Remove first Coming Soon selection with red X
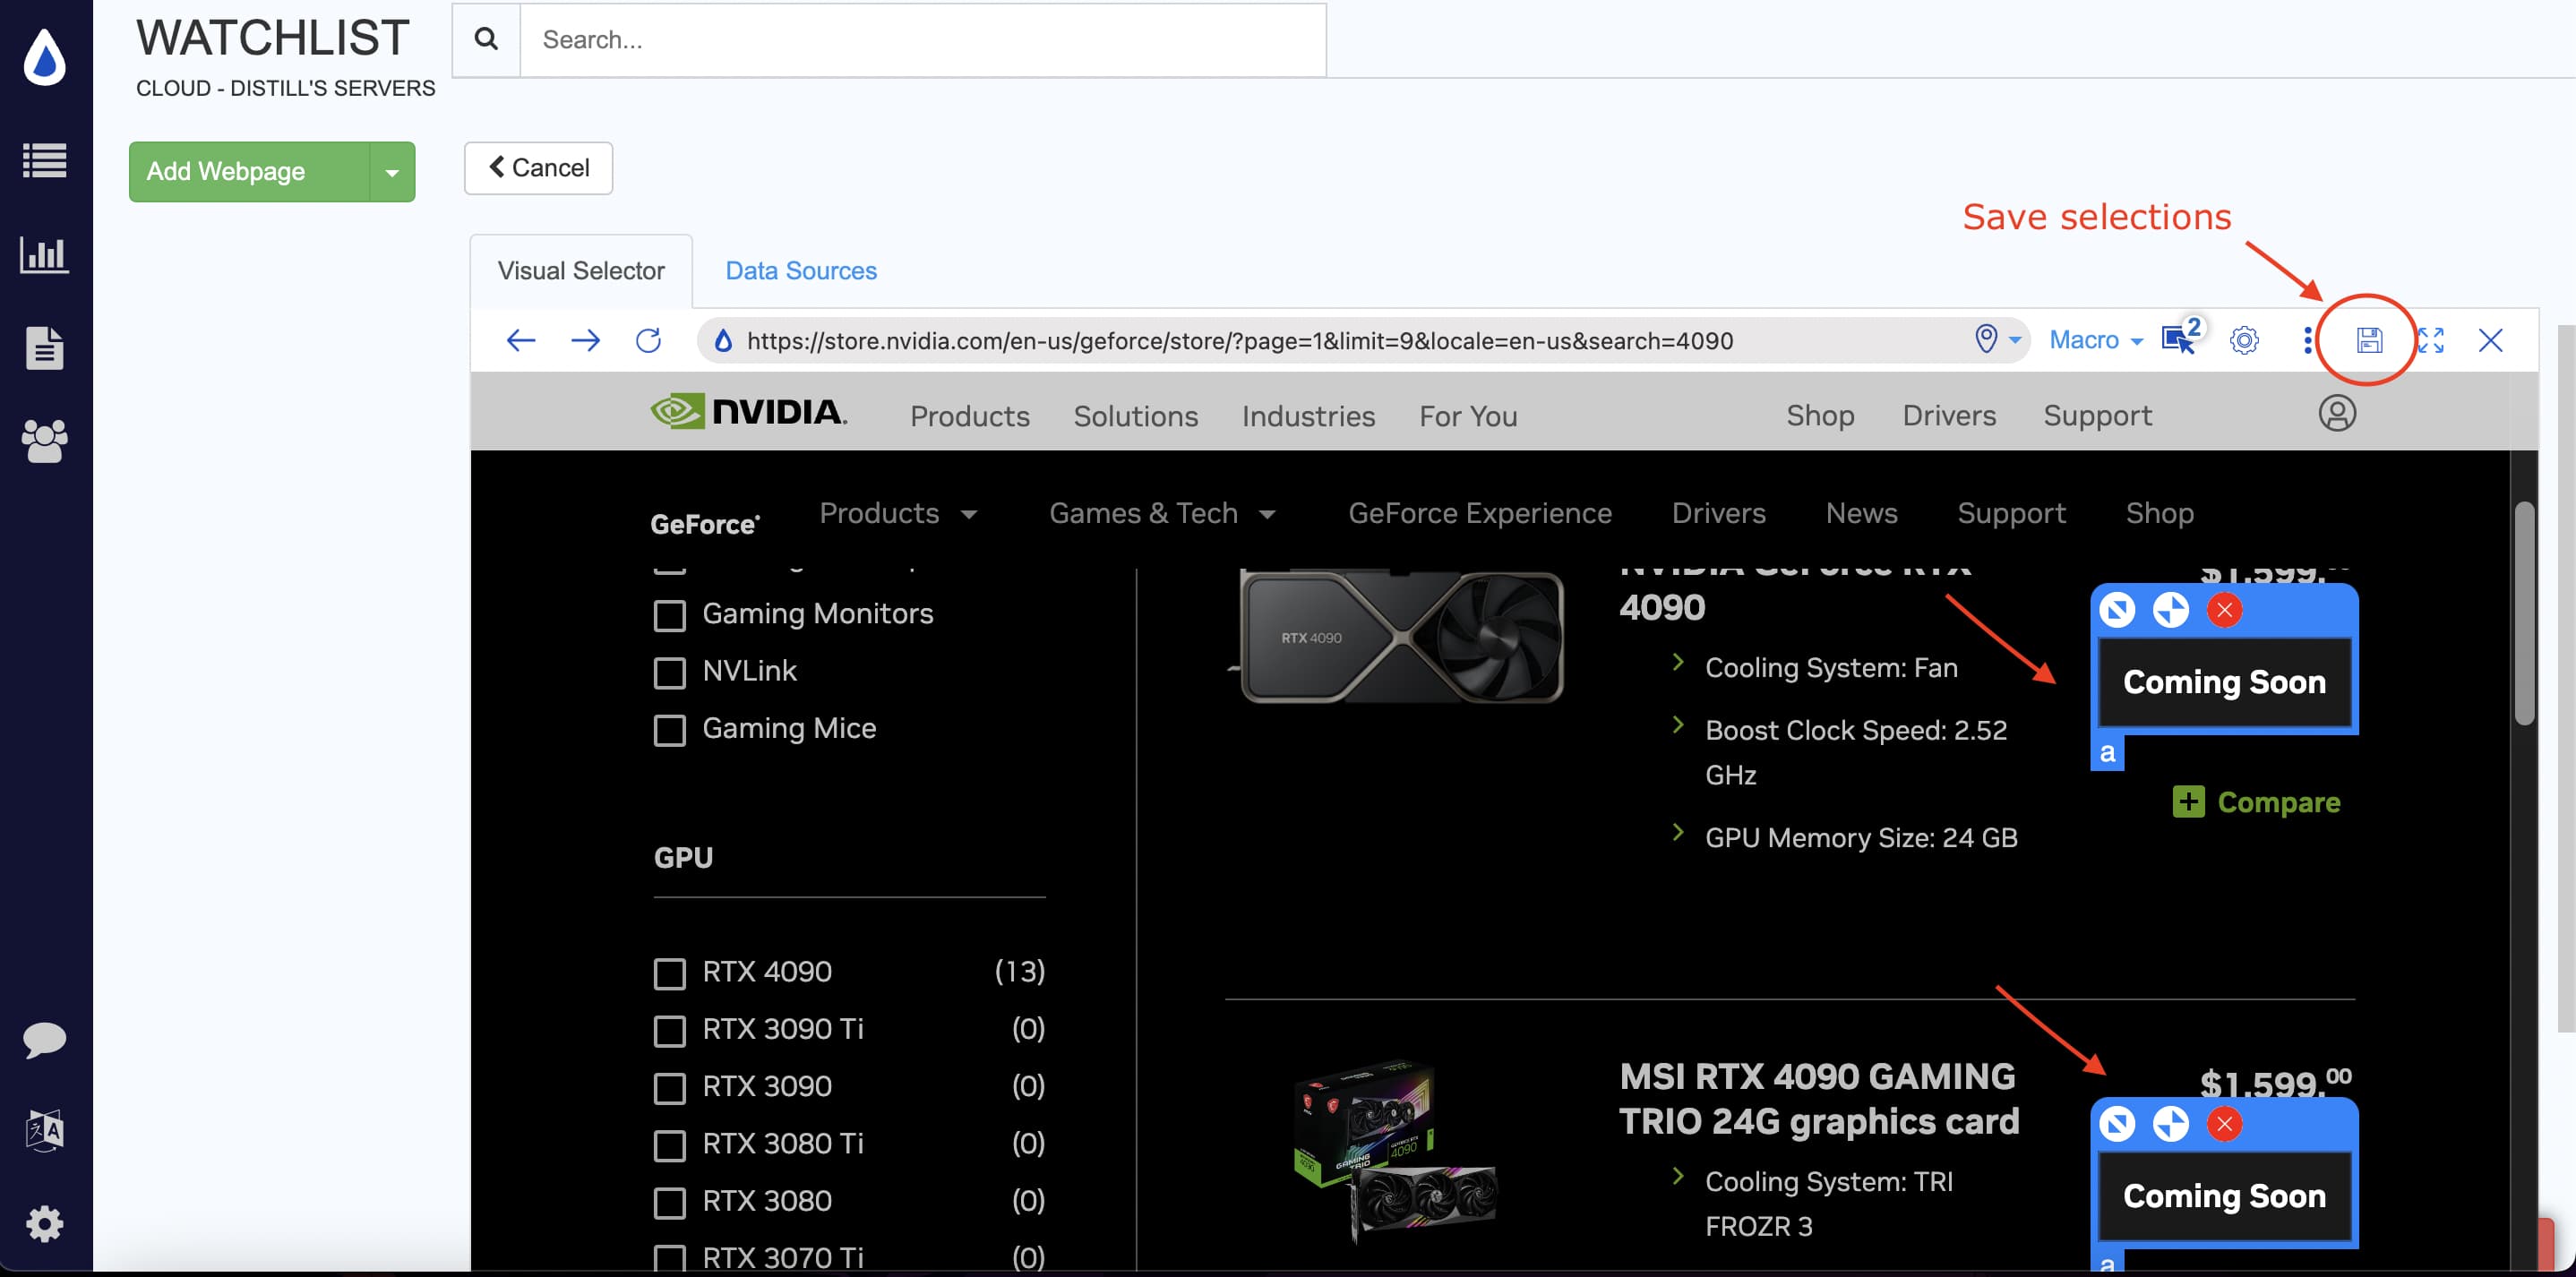The height and width of the screenshot is (1277, 2576). point(2224,610)
